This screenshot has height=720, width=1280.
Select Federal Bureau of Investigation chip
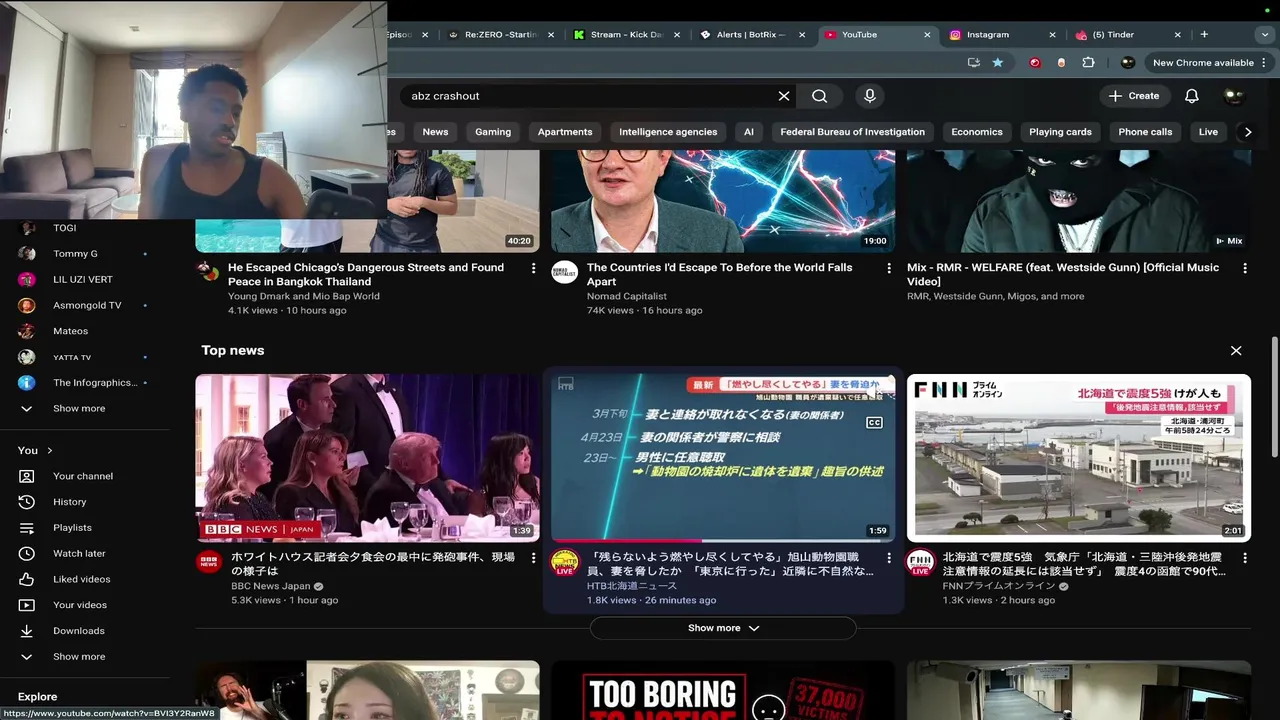pos(853,132)
